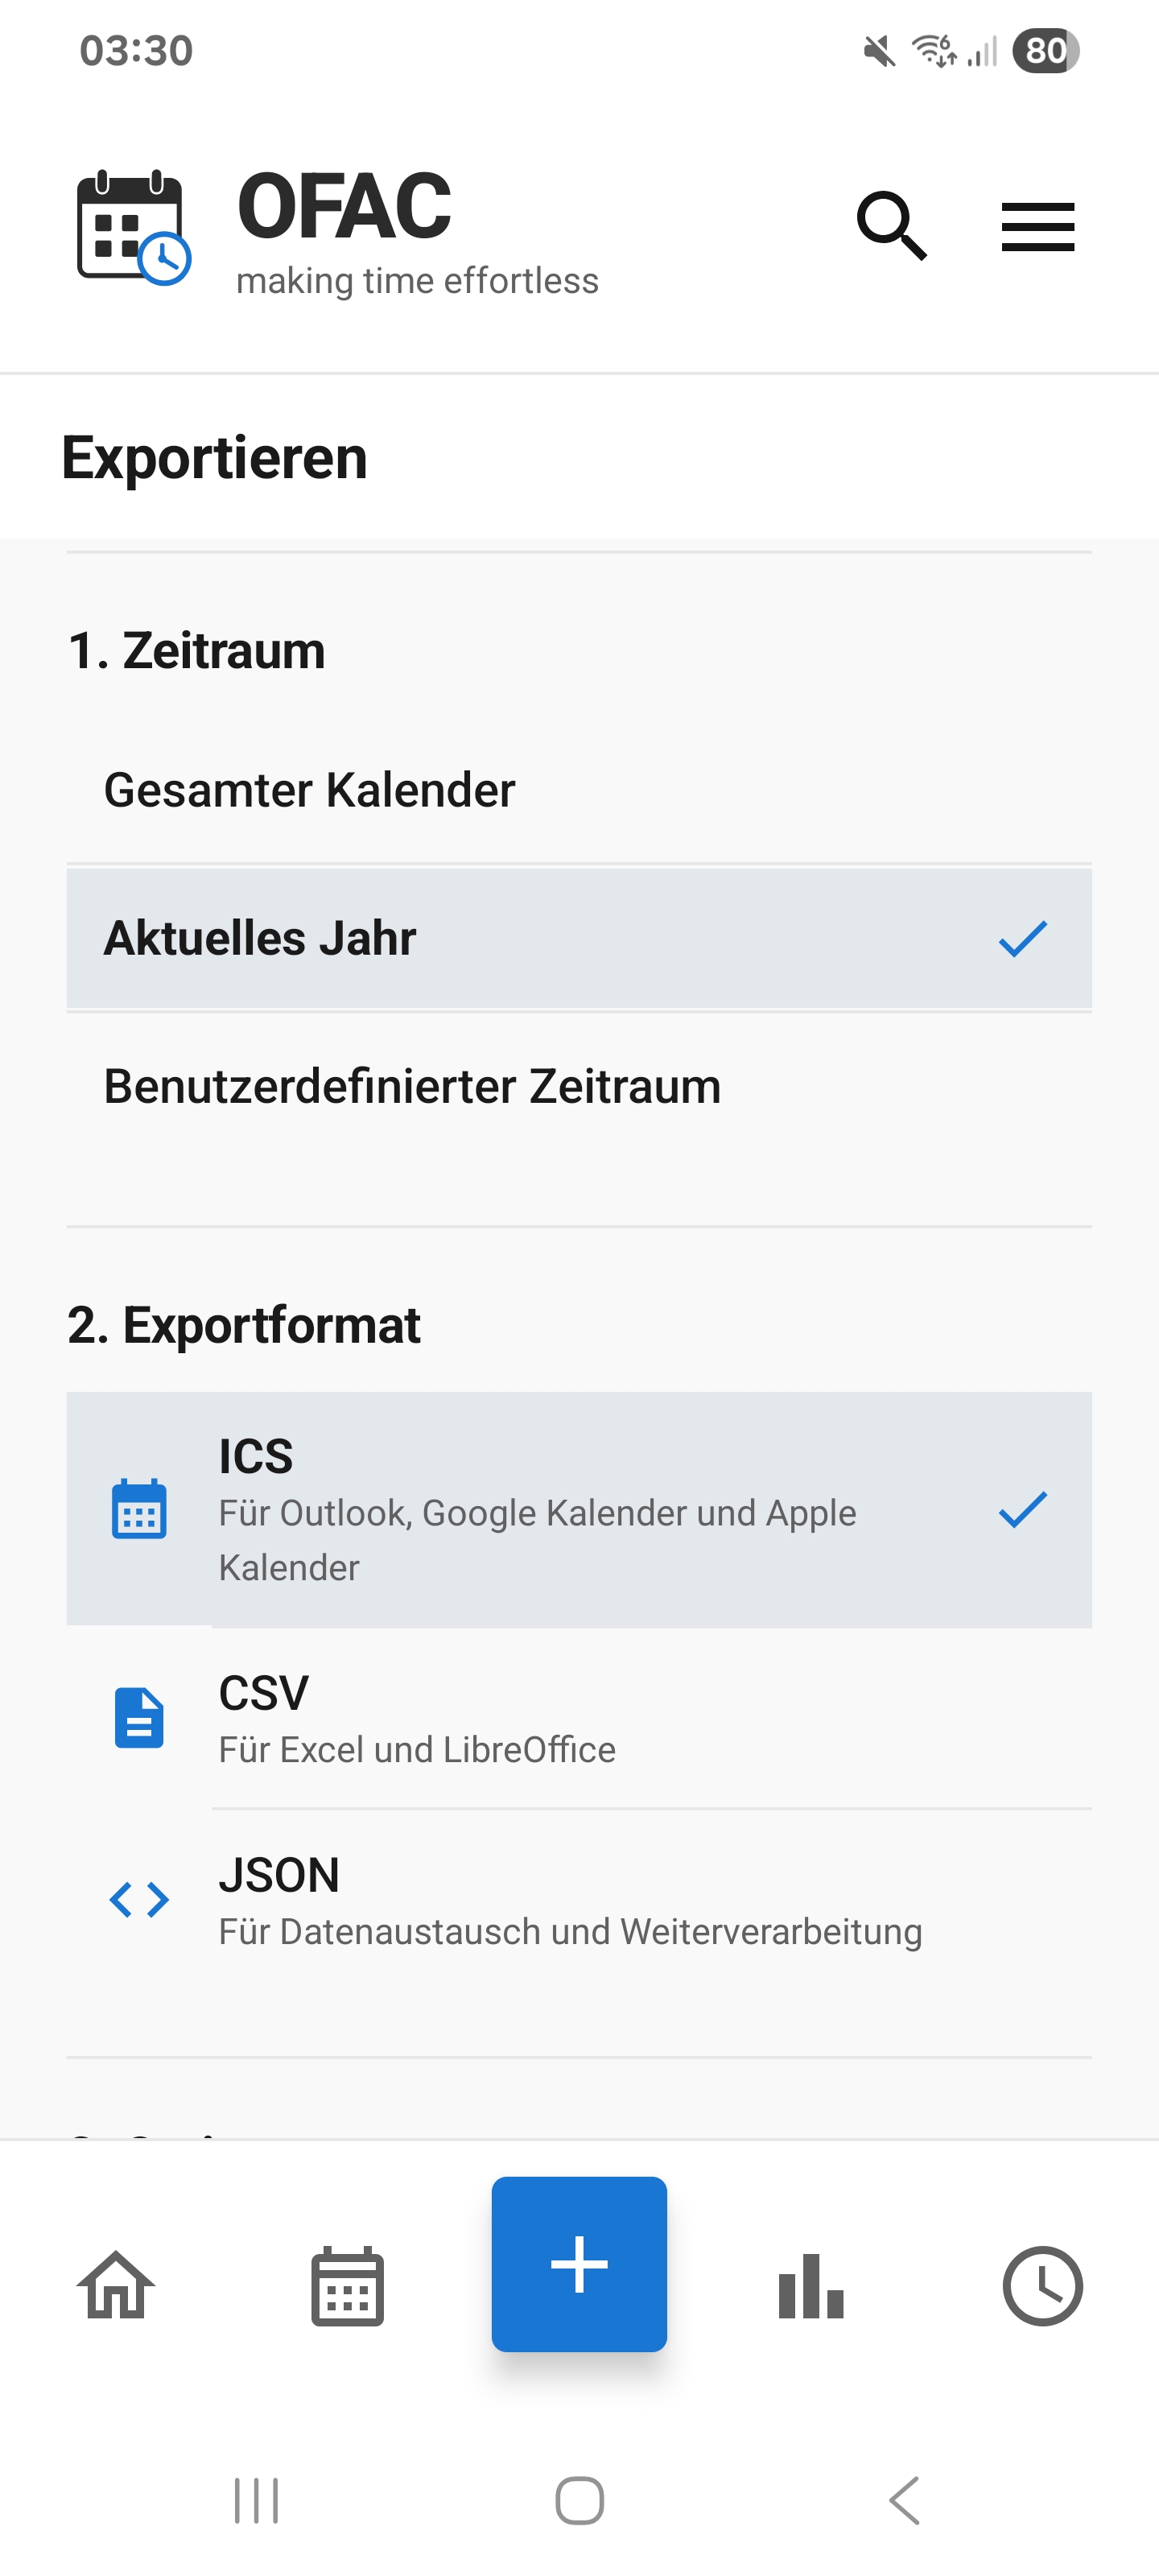Tap the Android back navigation arrow
This screenshot has width=1159, height=2576.
click(x=904, y=2501)
